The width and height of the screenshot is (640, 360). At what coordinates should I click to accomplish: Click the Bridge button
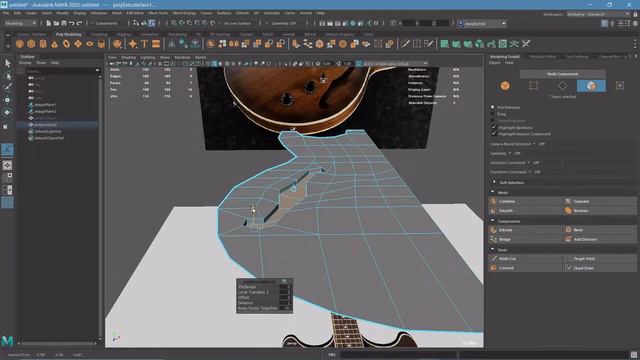(x=525, y=239)
